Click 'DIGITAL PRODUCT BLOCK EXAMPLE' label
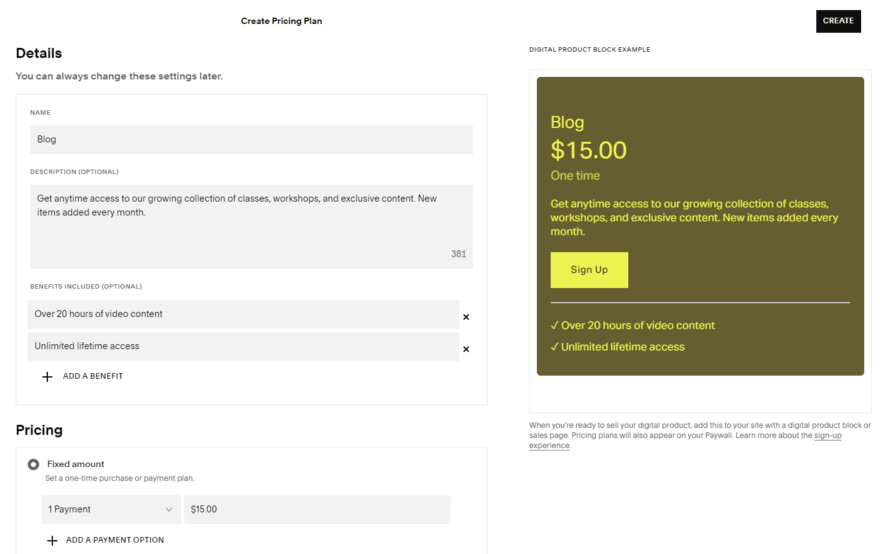This screenshot has width=880, height=554. (x=589, y=49)
